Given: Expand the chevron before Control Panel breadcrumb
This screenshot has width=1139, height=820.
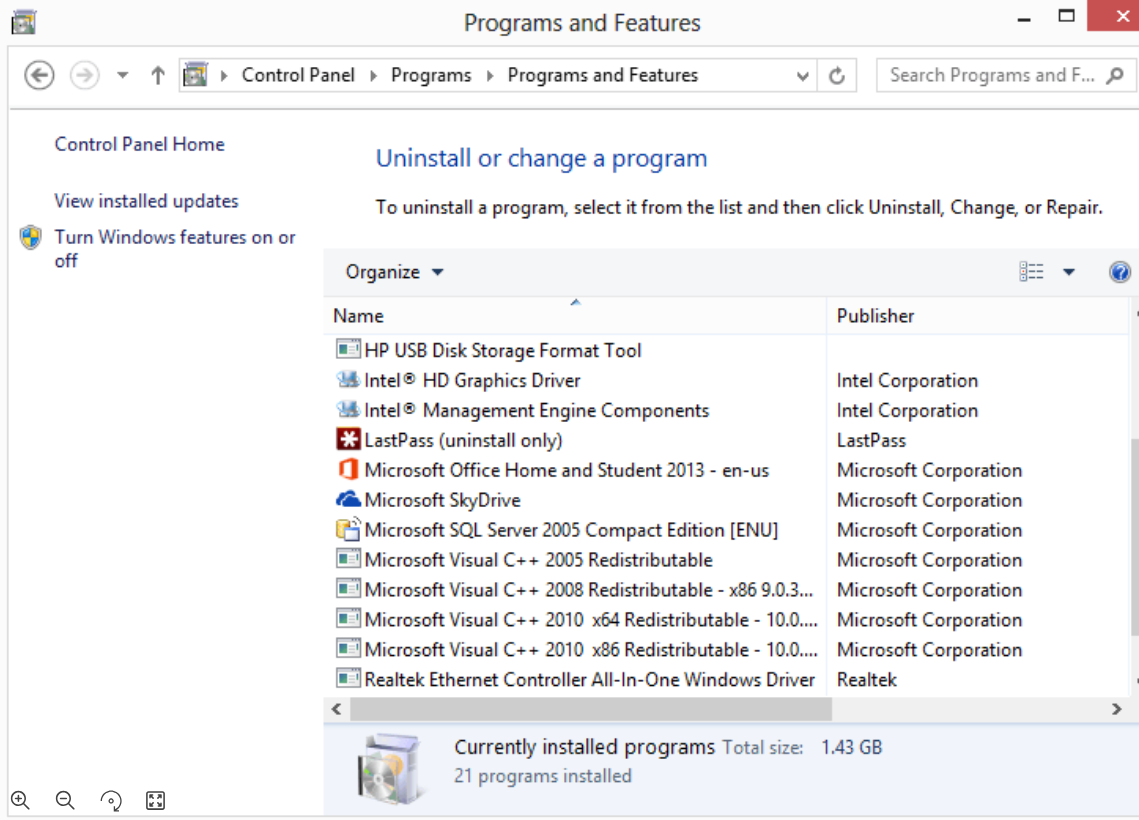Looking at the screenshot, I should (224, 76).
